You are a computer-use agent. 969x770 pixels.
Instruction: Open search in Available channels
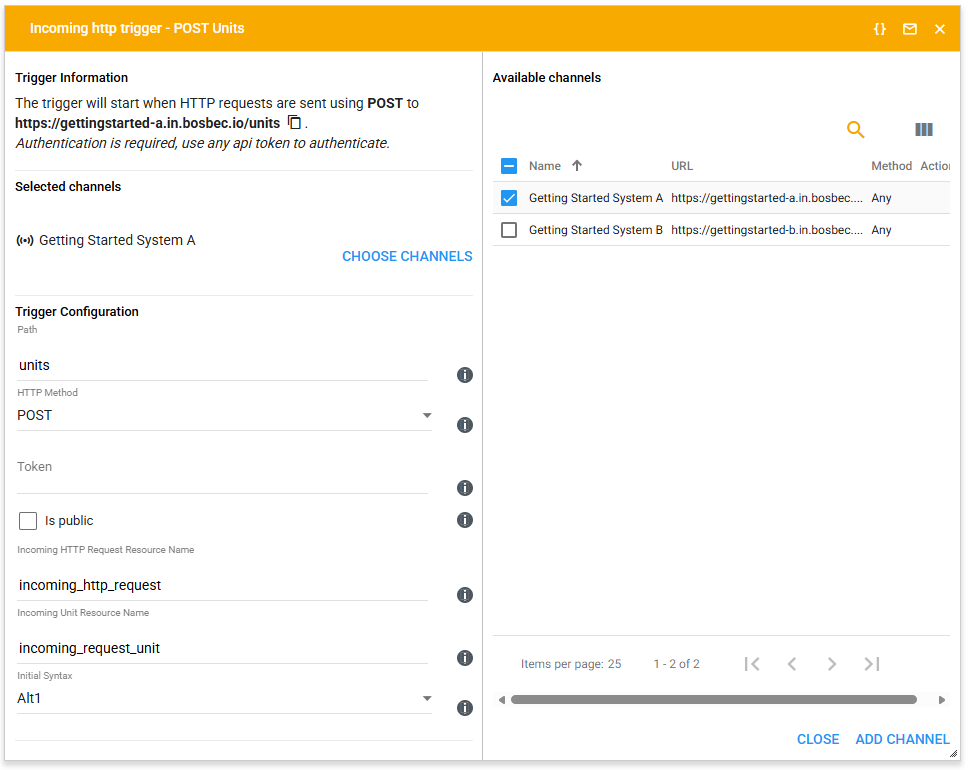pyautogui.click(x=855, y=129)
